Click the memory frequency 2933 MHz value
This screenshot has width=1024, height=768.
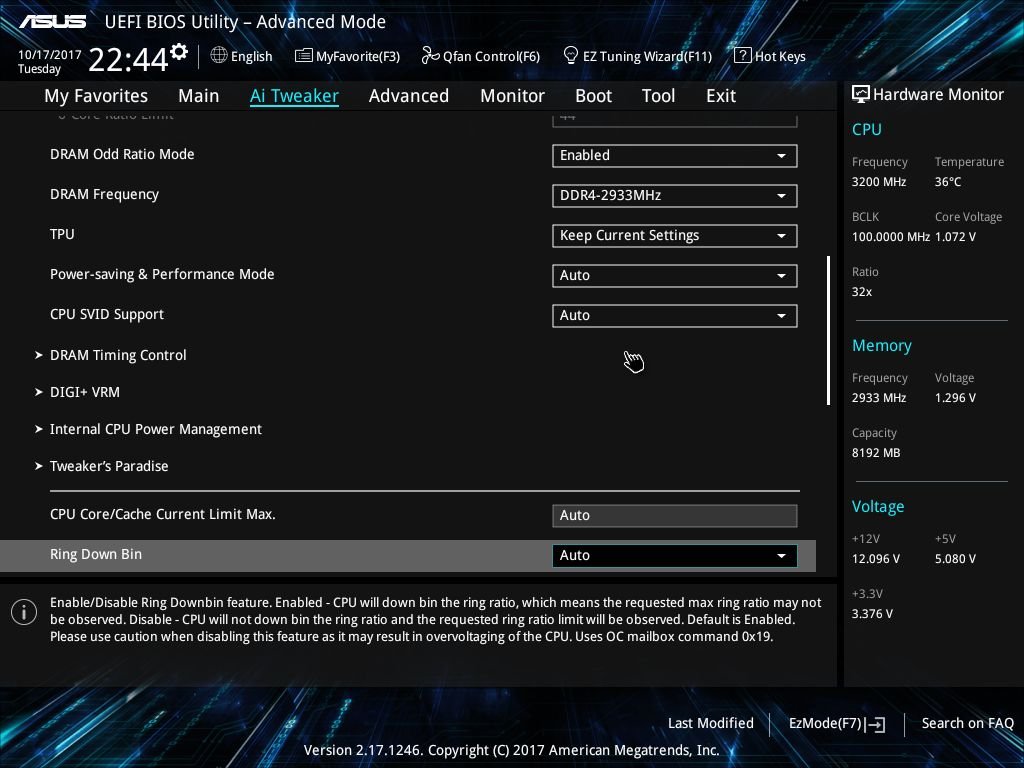click(879, 398)
